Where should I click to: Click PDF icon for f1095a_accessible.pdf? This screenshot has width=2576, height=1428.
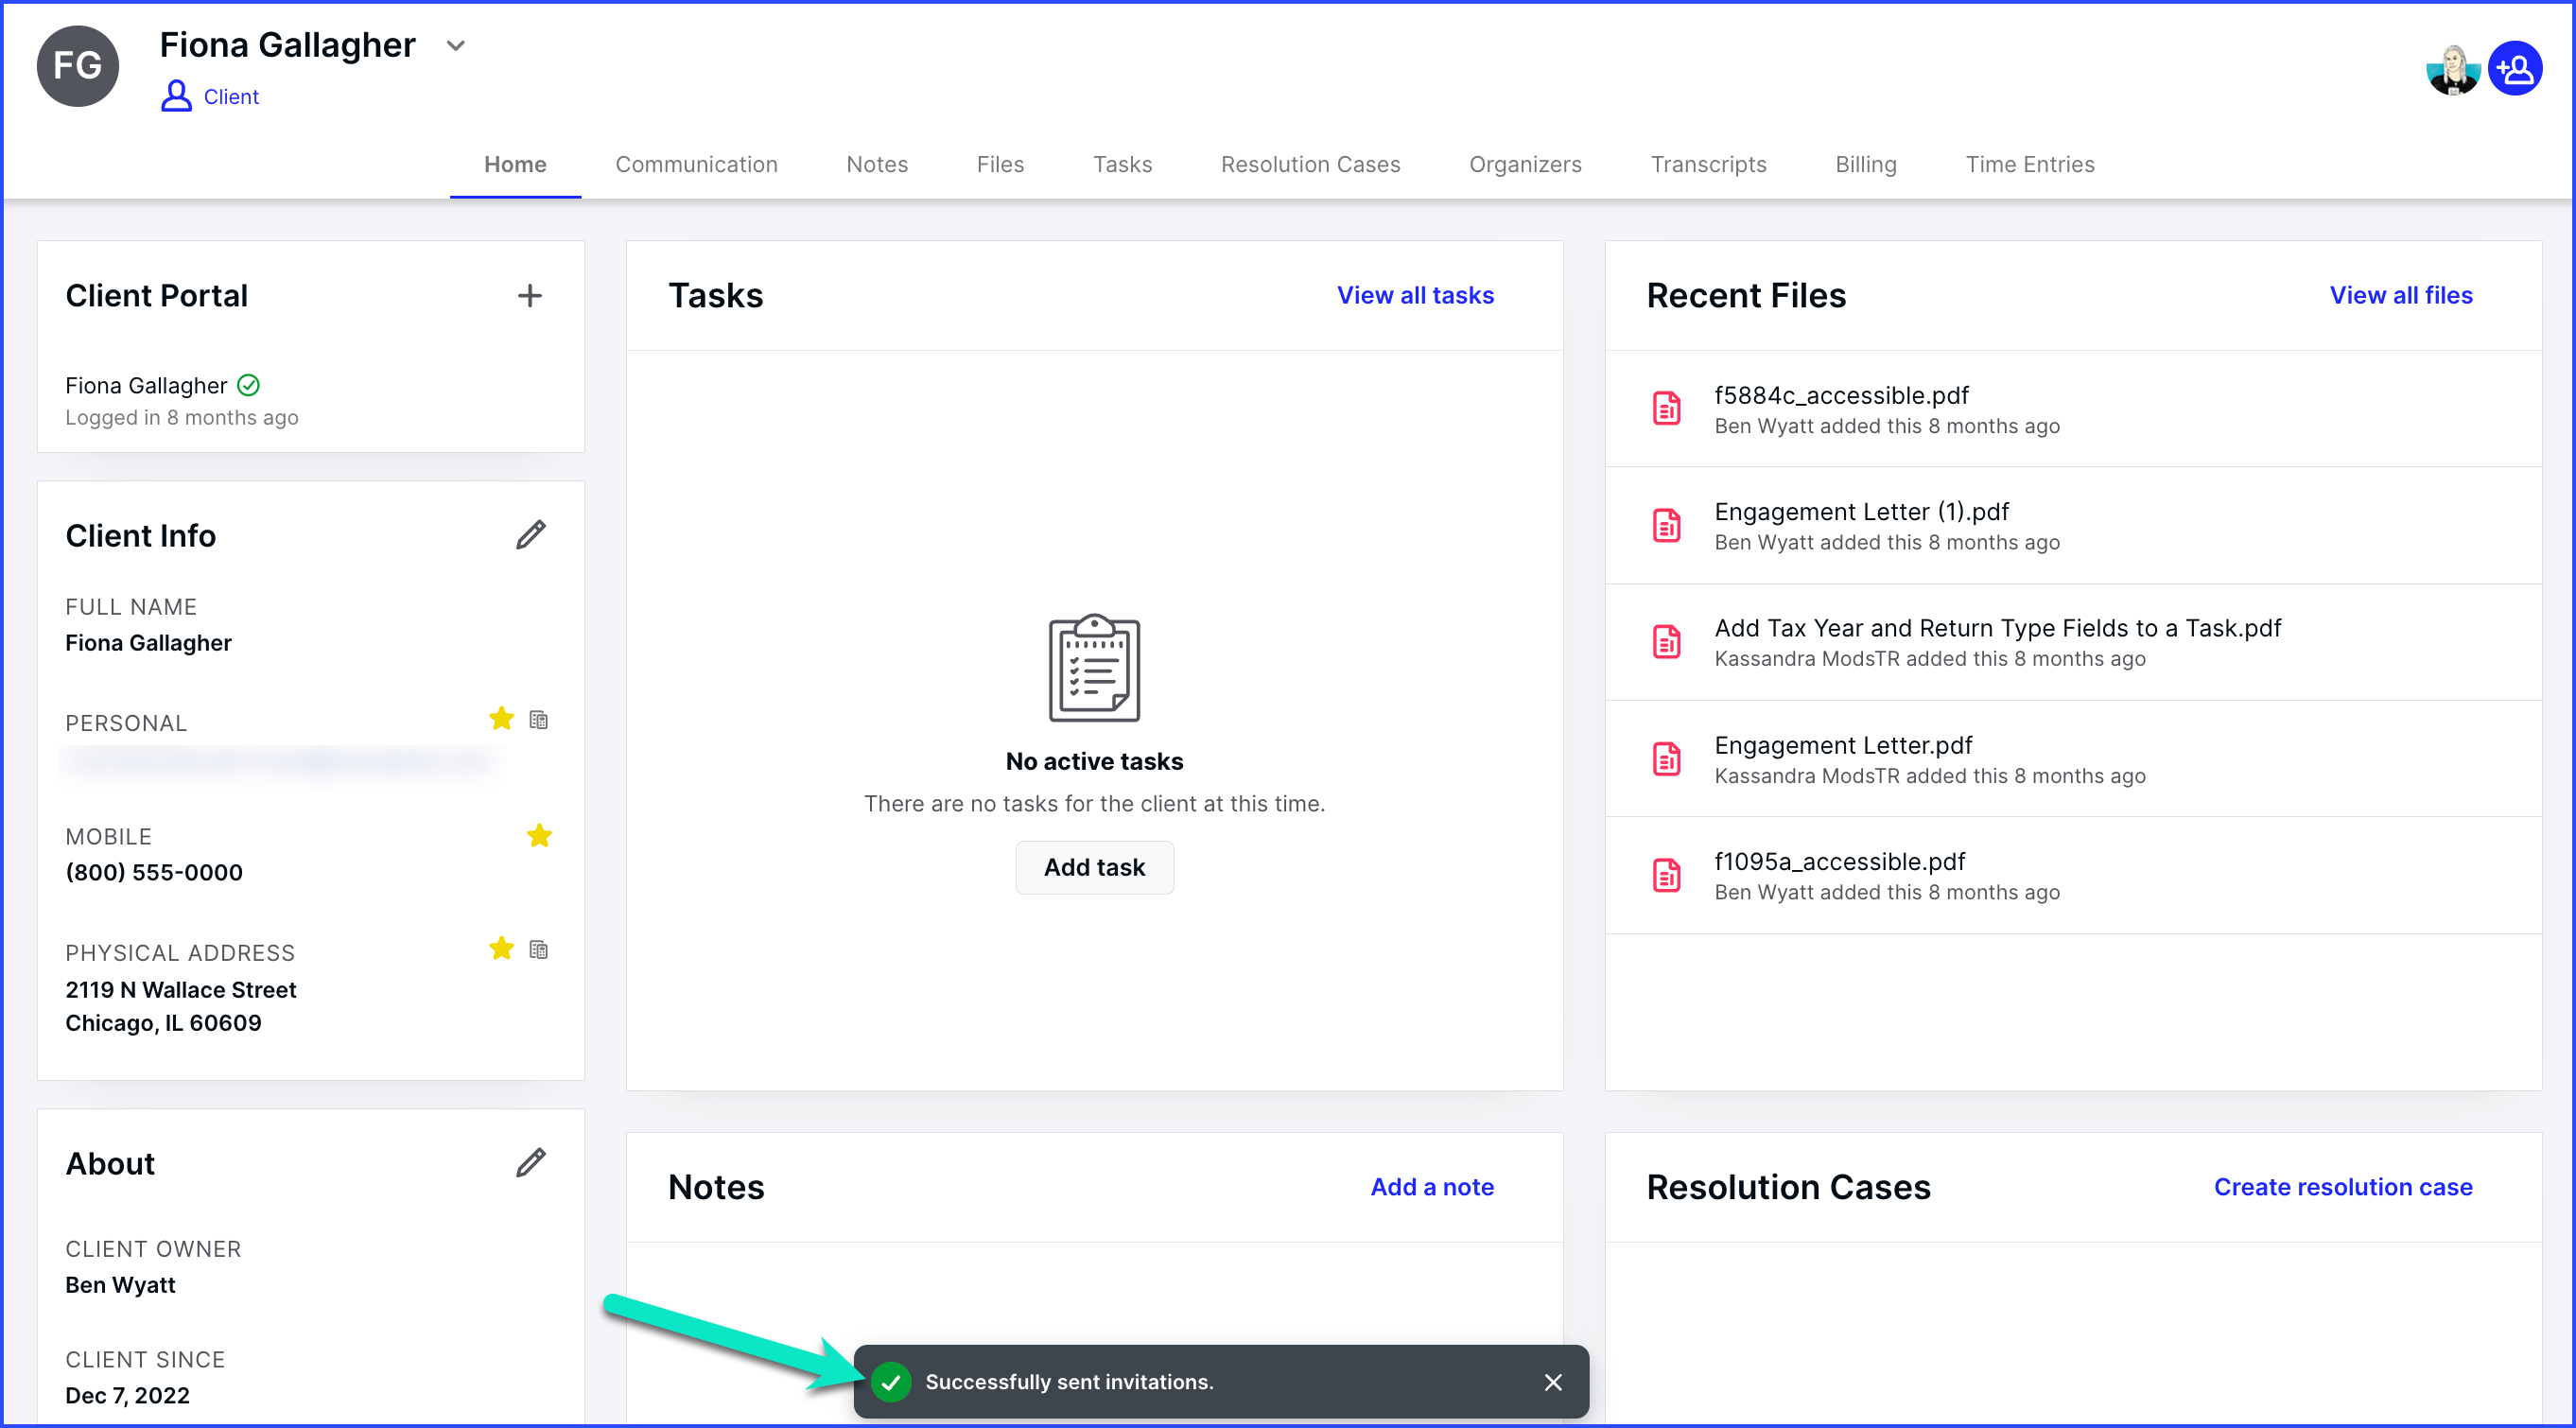point(1667,876)
